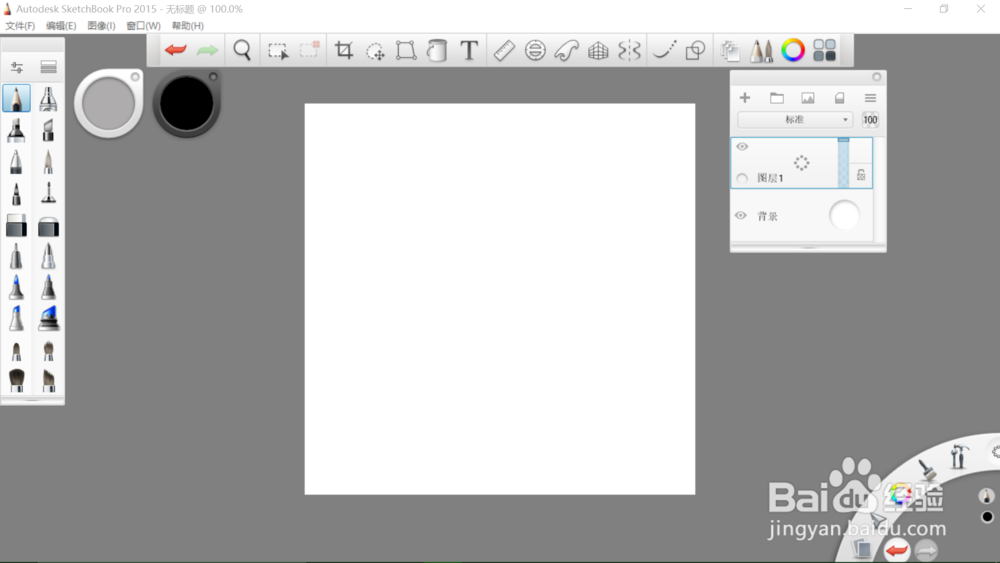The height and width of the screenshot is (563, 1000).
Task: Select the Quick Transform lasso tool
Action: 375,51
